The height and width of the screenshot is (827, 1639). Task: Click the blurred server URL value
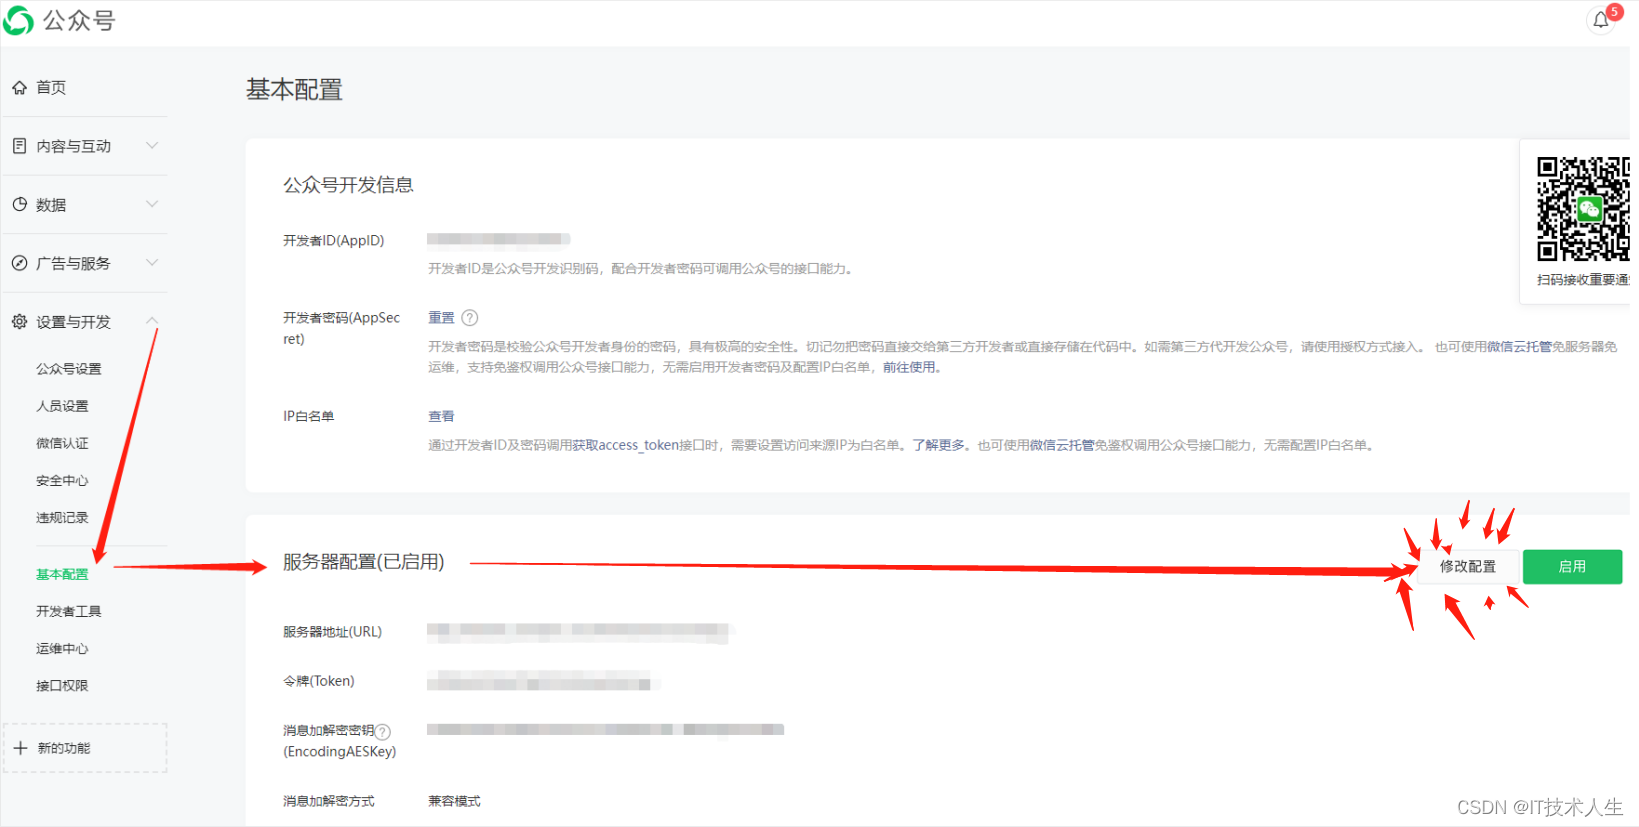[580, 631]
